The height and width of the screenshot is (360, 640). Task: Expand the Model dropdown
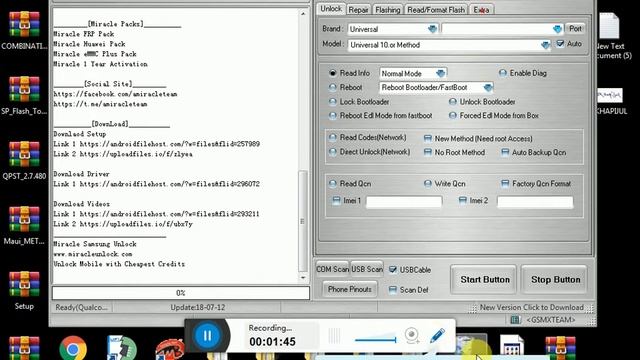pyautogui.click(x=545, y=45)
